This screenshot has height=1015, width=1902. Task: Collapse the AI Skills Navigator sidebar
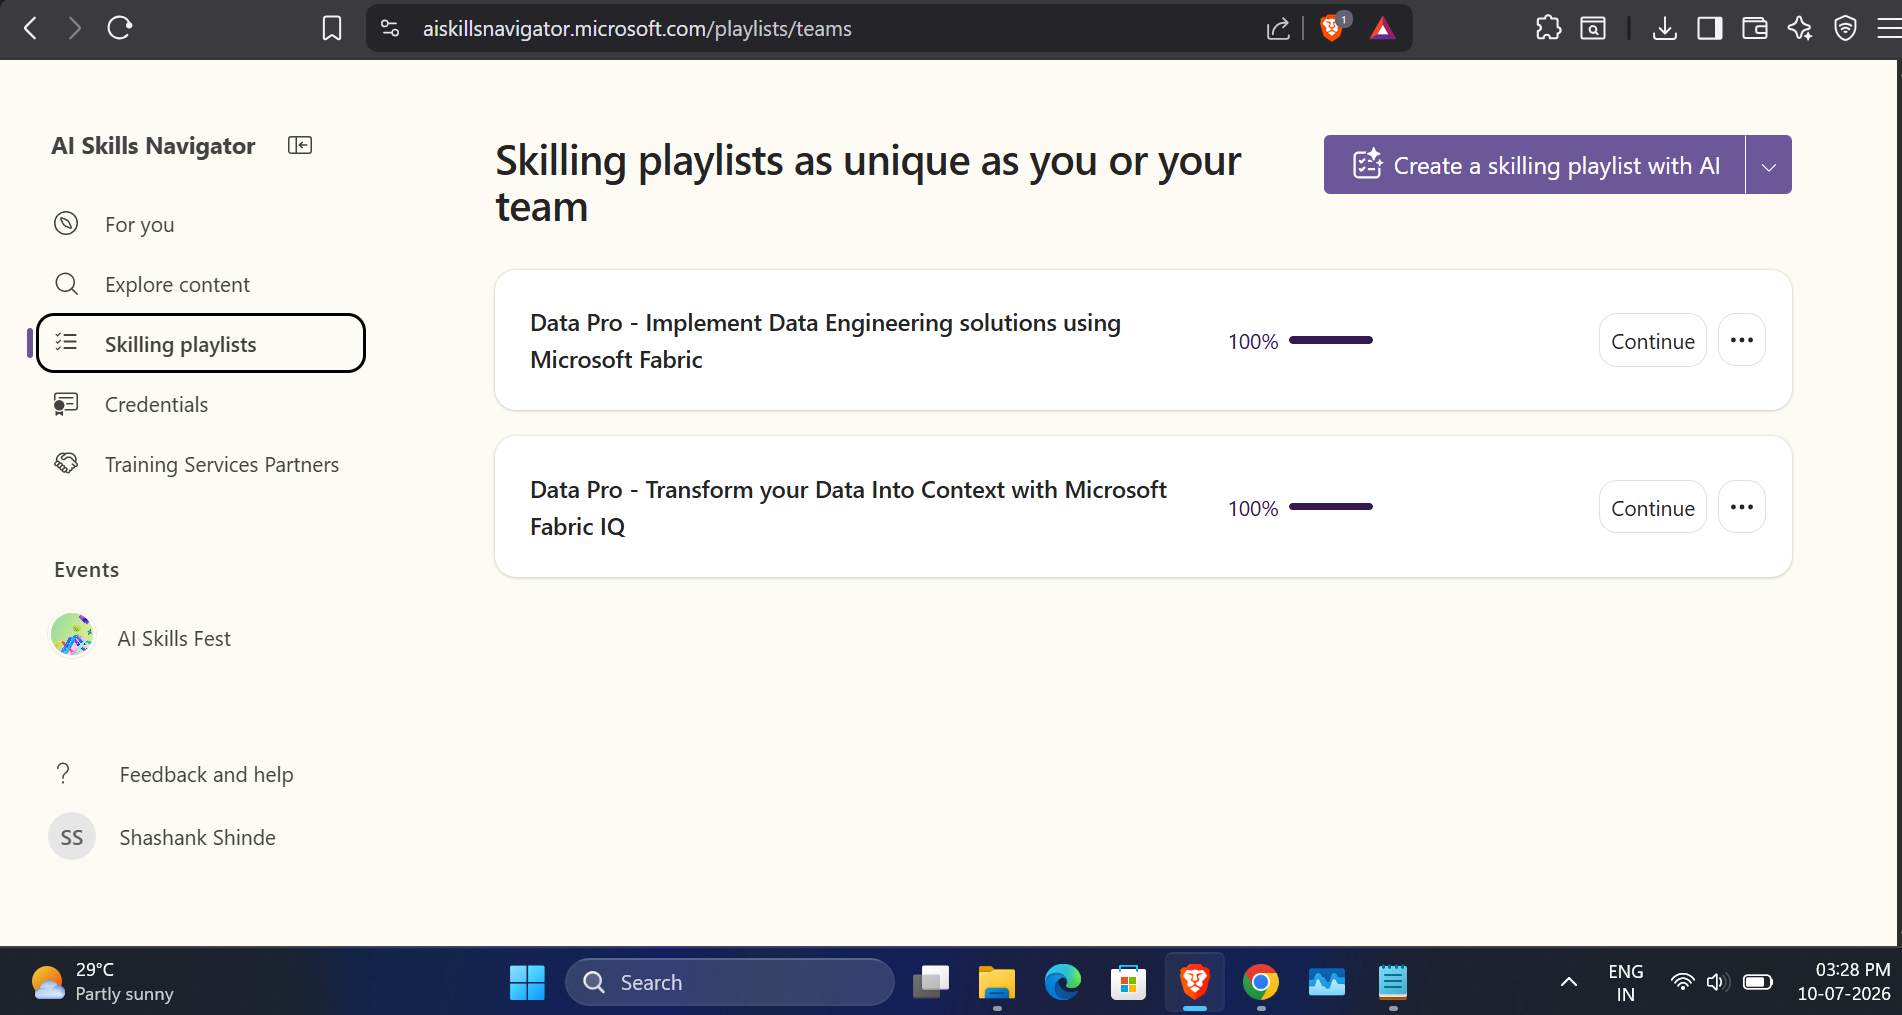pos(300,145)
